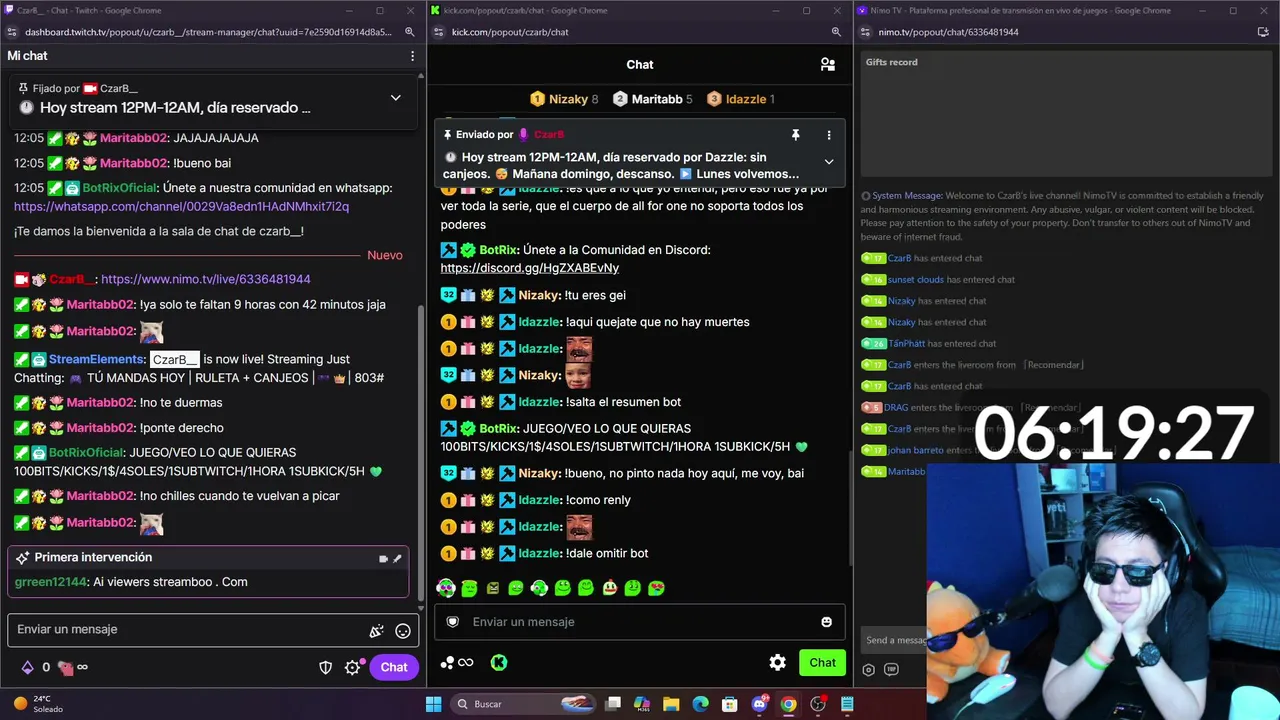Click top gifter Nizaky on Kick leaderboard

click(564, 99)
